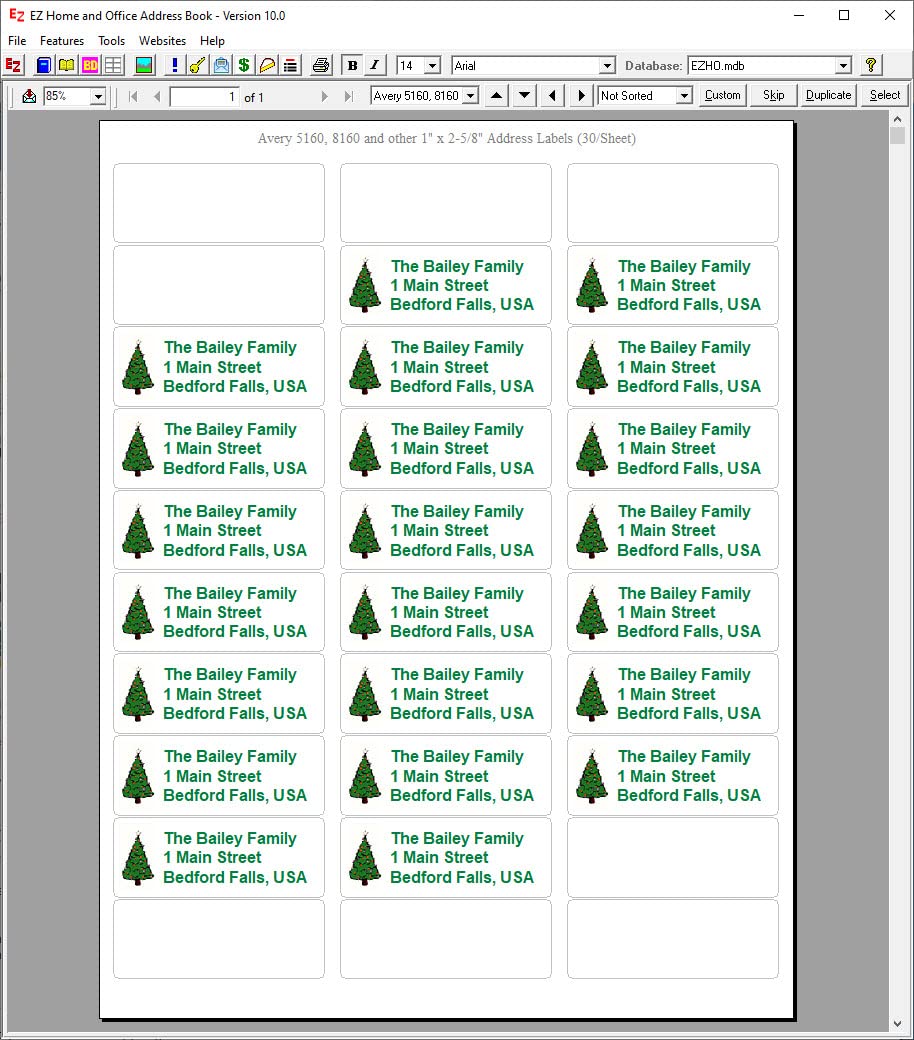Click the yellow key password icon
The width and height of the screenshot is (914, 1040).
pyautogui.click(x=198, y=65)
